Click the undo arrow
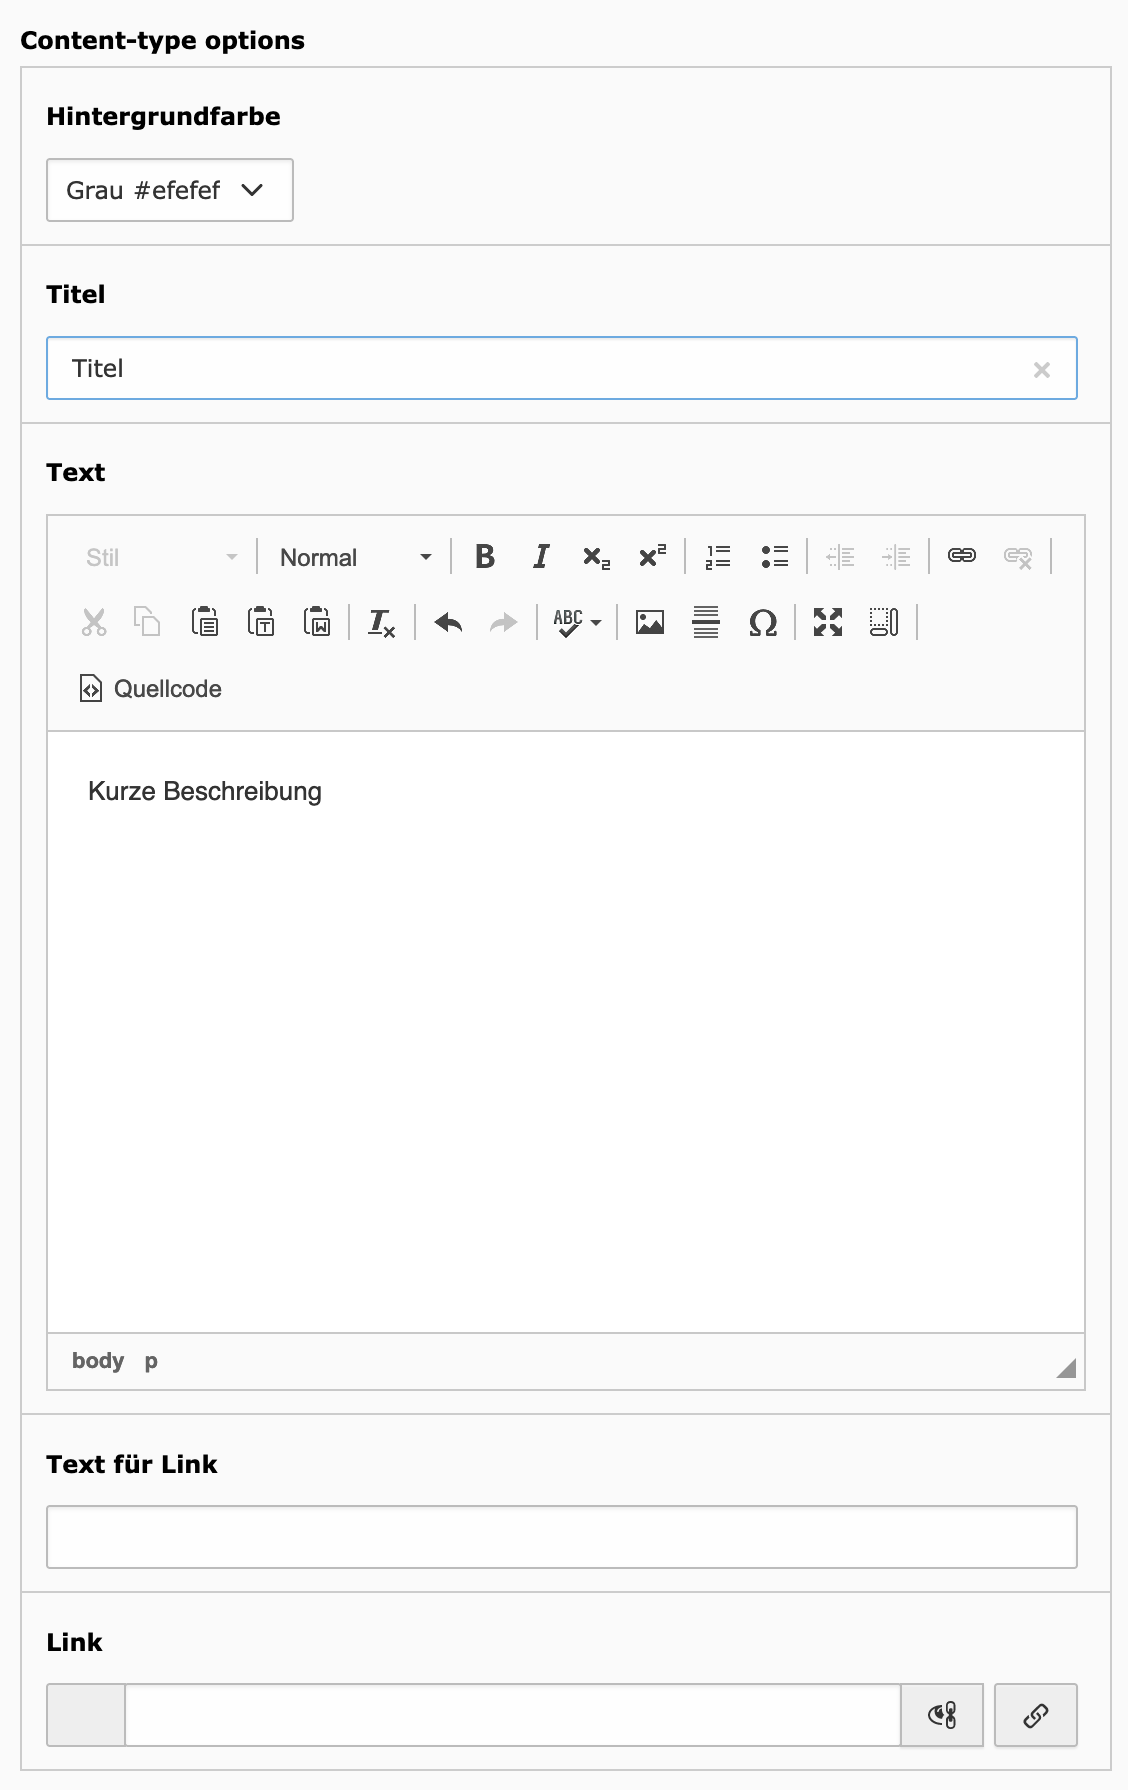This screenshot has width=1128, height=1790. coord(448,623)
